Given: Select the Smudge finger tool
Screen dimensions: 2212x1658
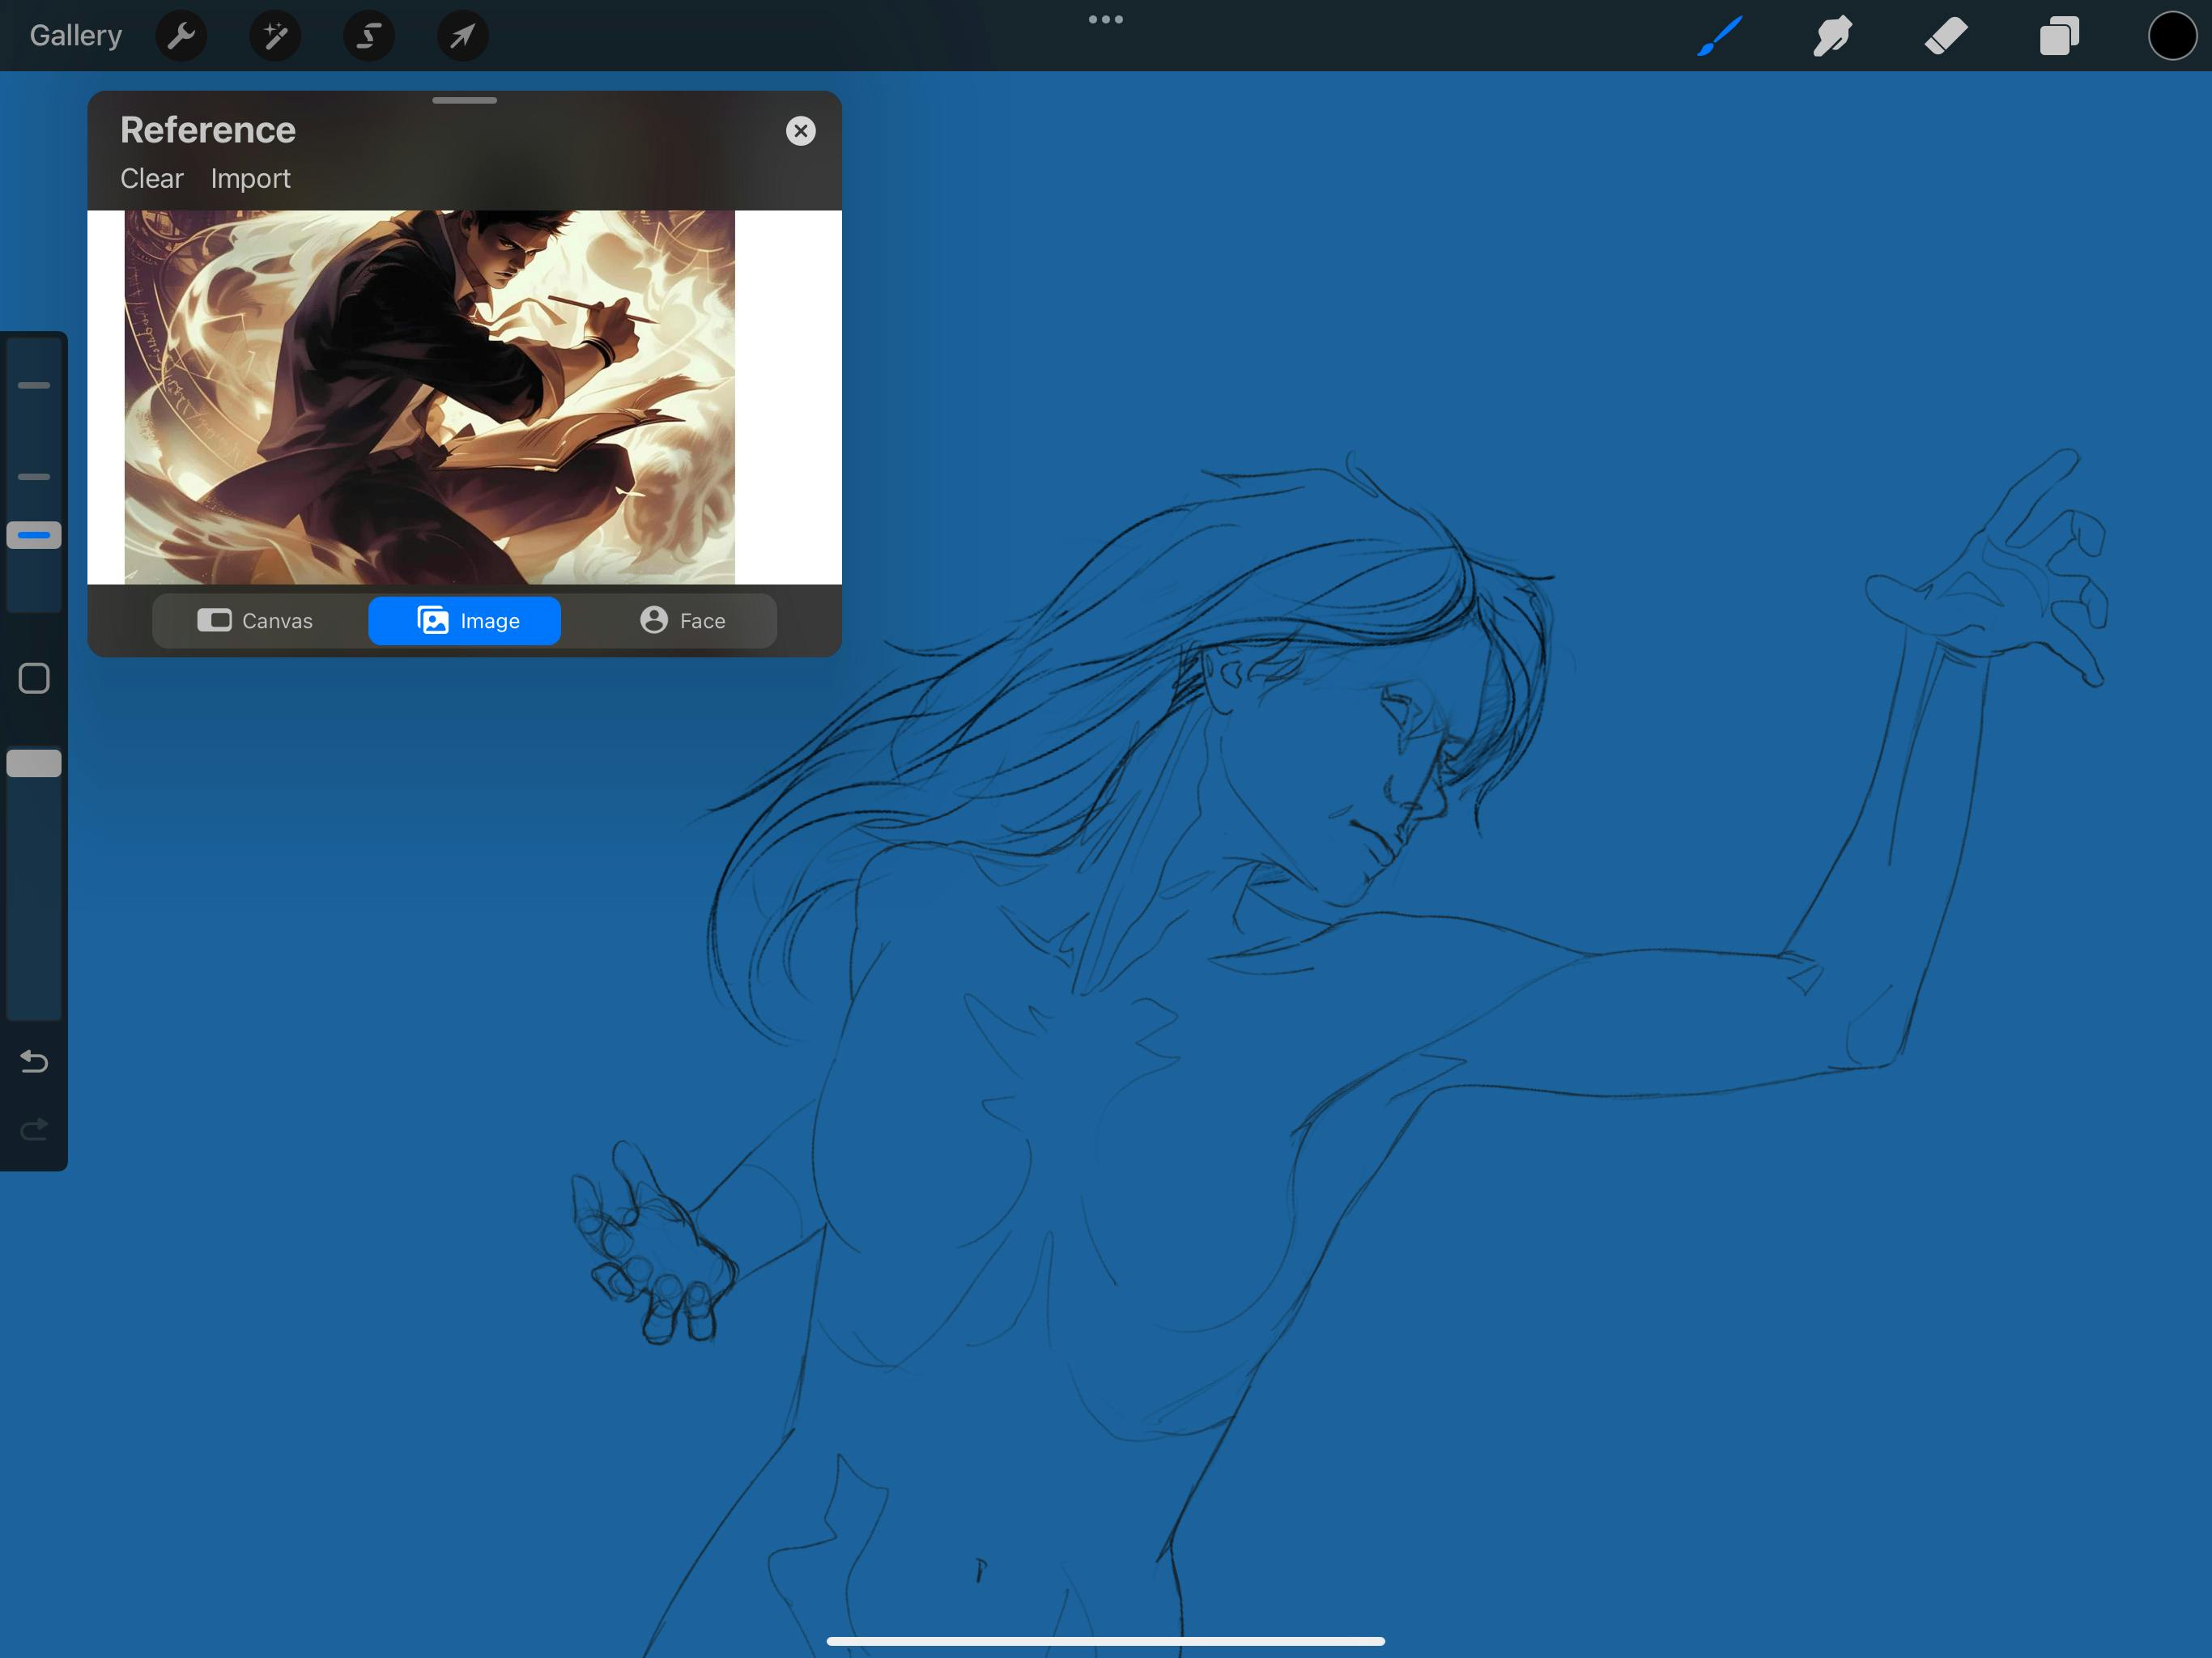Looking at the screenshot, I should pos(1832,36).
